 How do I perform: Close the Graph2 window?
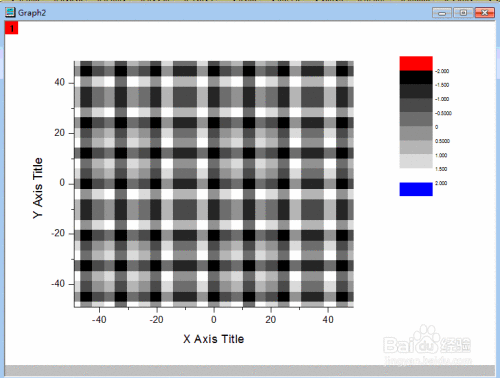click(485, 13)
